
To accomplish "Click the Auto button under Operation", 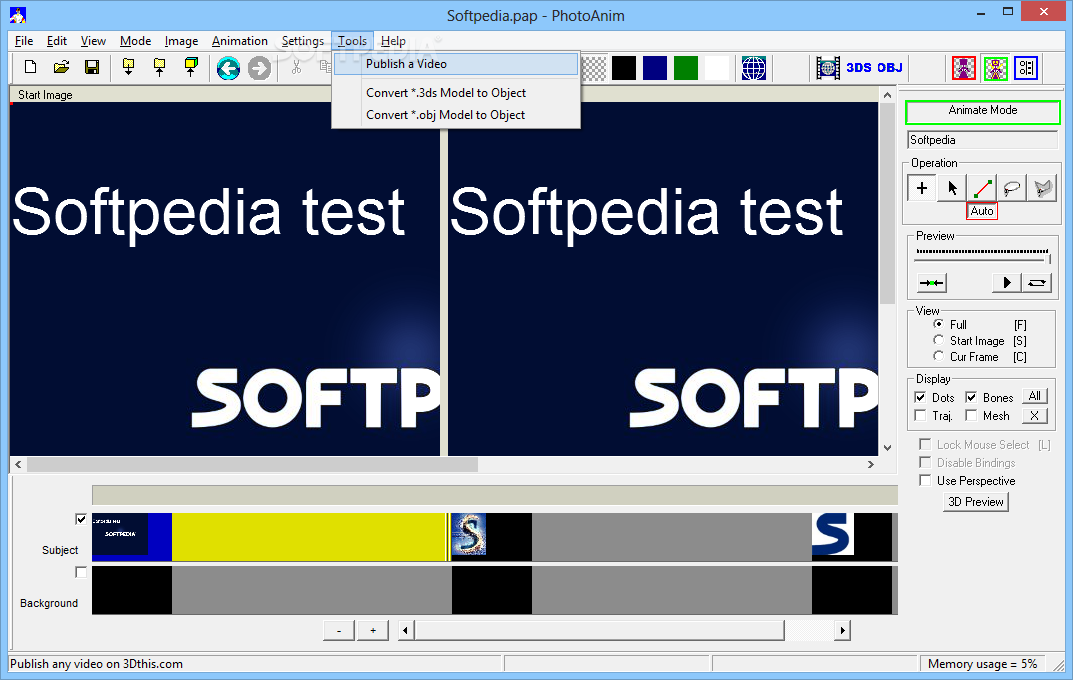I will pos(982,211).
